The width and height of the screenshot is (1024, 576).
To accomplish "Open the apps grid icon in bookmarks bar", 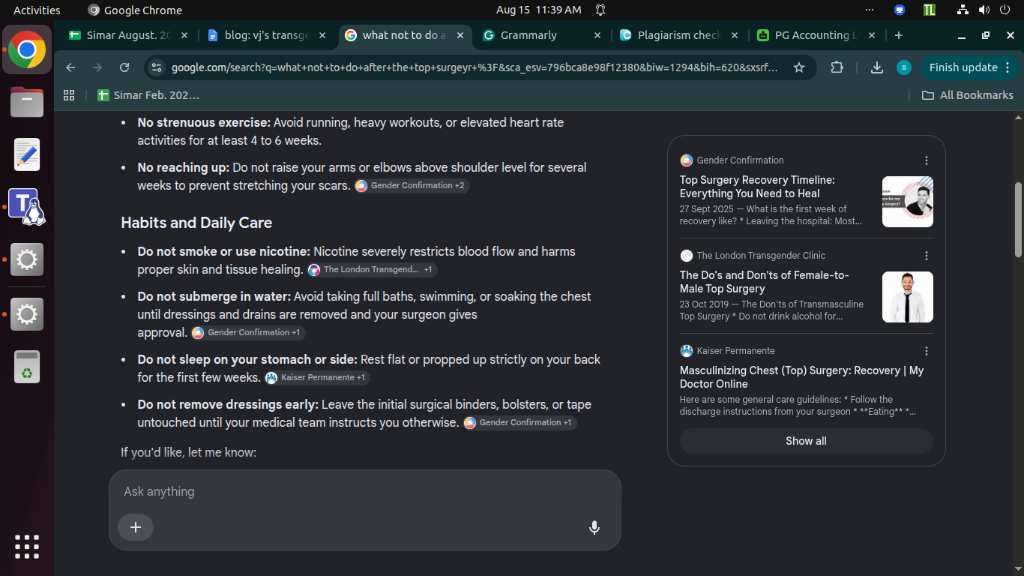I will (x=69, y=95).
